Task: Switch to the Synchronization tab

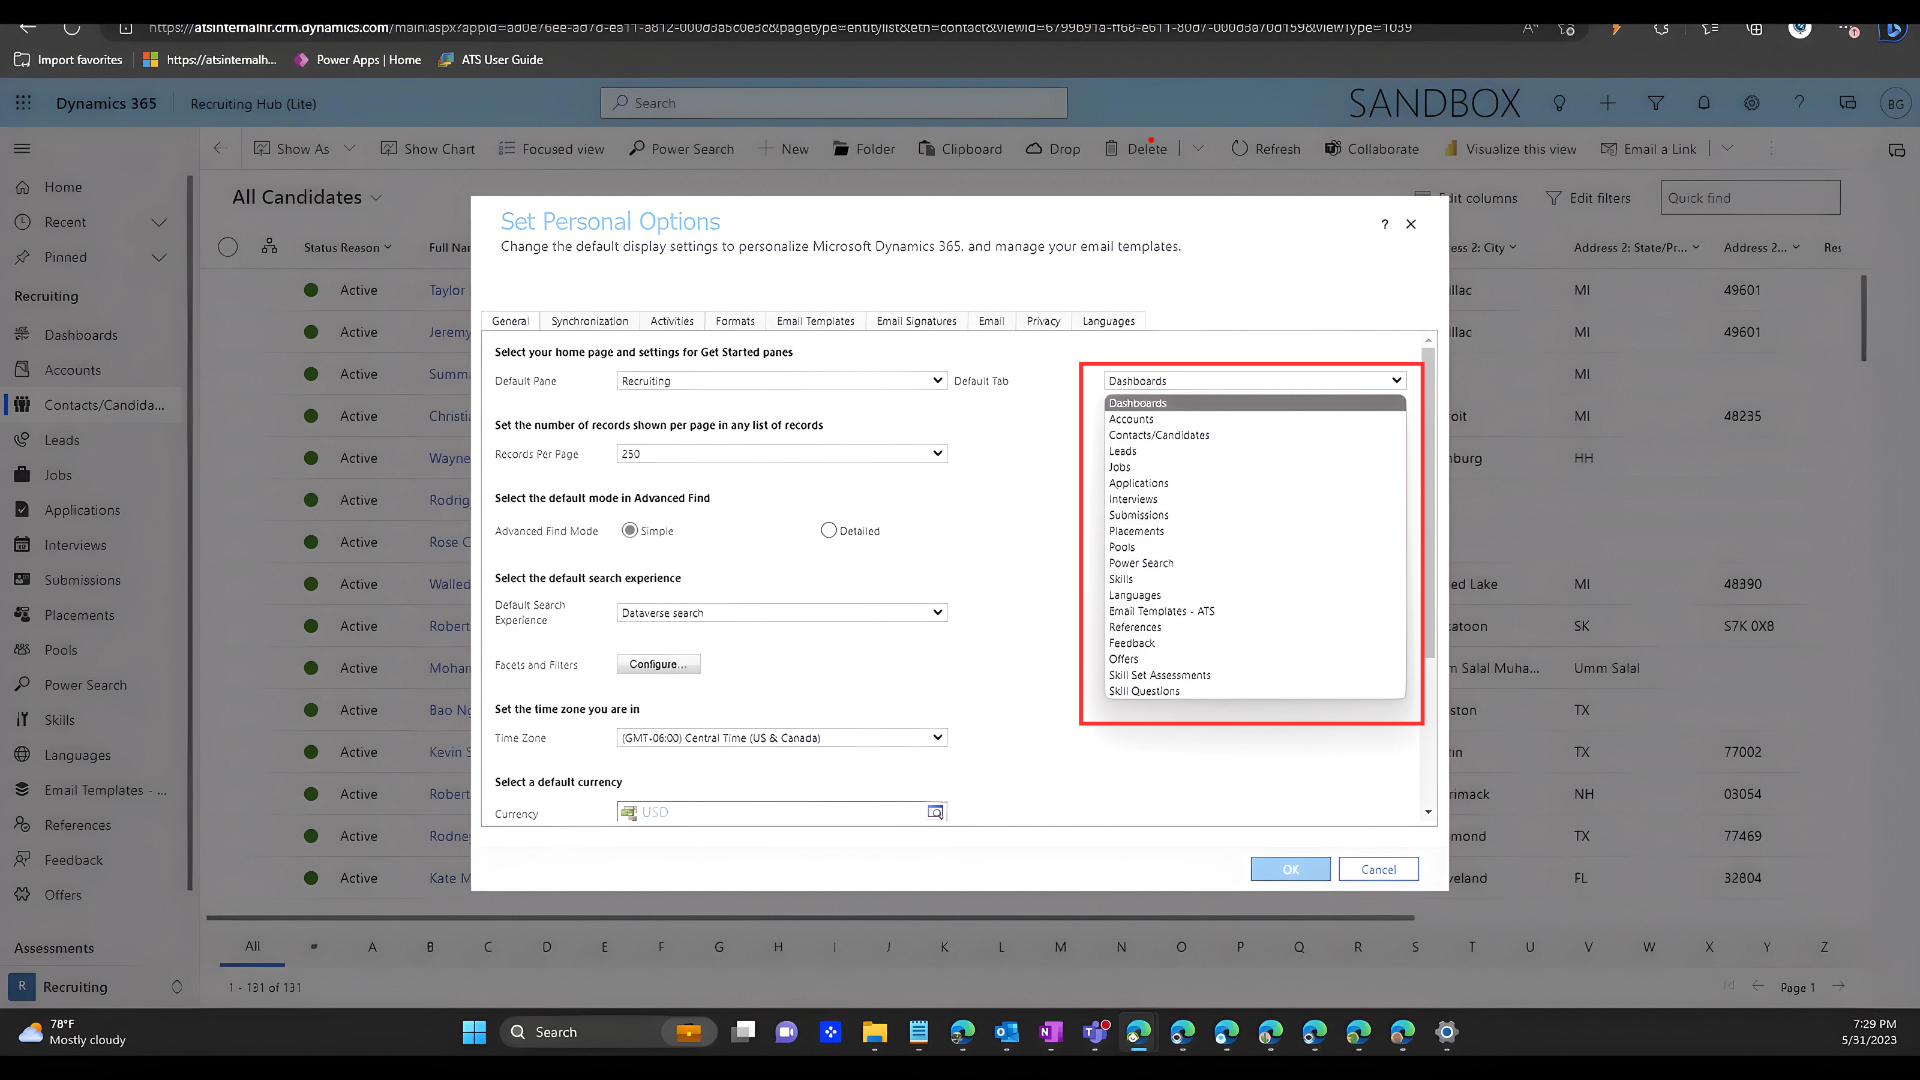Action: pyautogui.click(x=590, y=321)
